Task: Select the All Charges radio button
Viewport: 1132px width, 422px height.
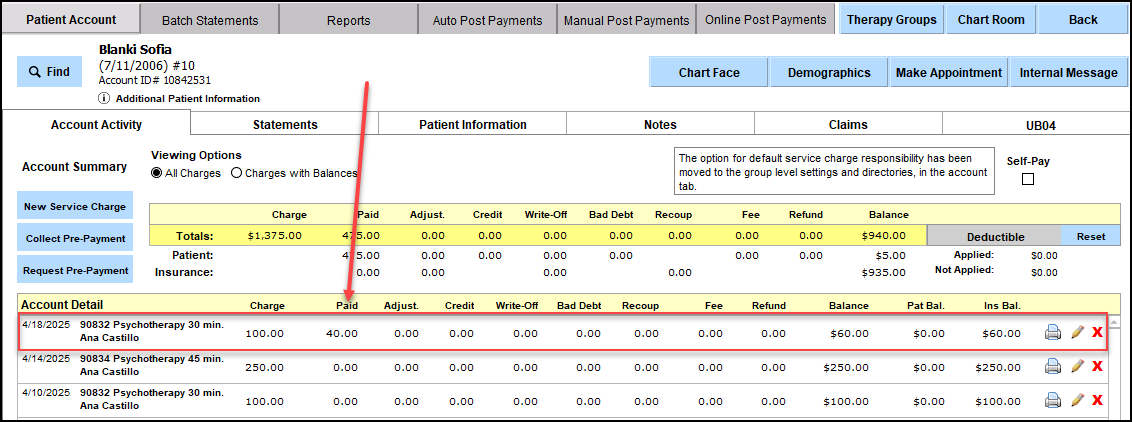Action: point(157,173)
